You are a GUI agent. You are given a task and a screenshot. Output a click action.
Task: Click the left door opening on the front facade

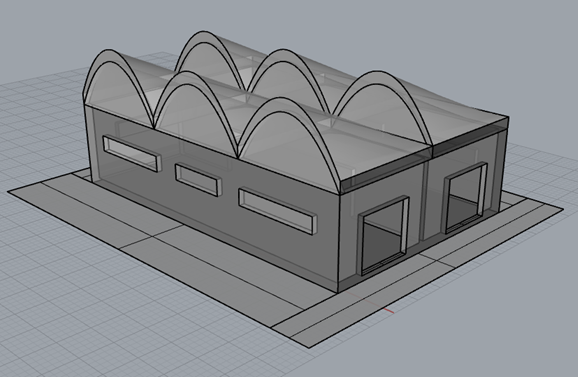383,236
